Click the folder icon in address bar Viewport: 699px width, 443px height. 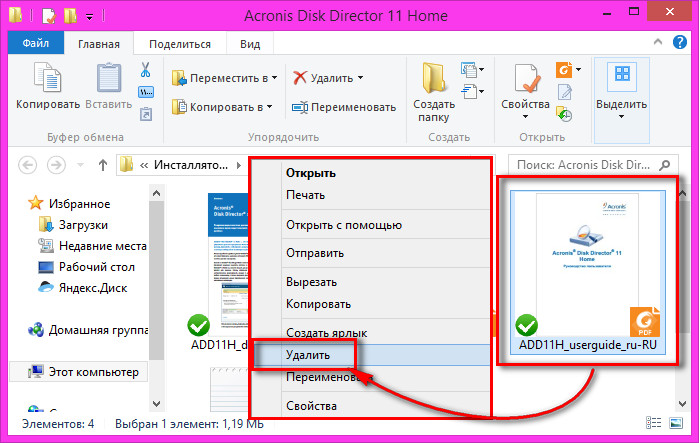tap(127, 165)
